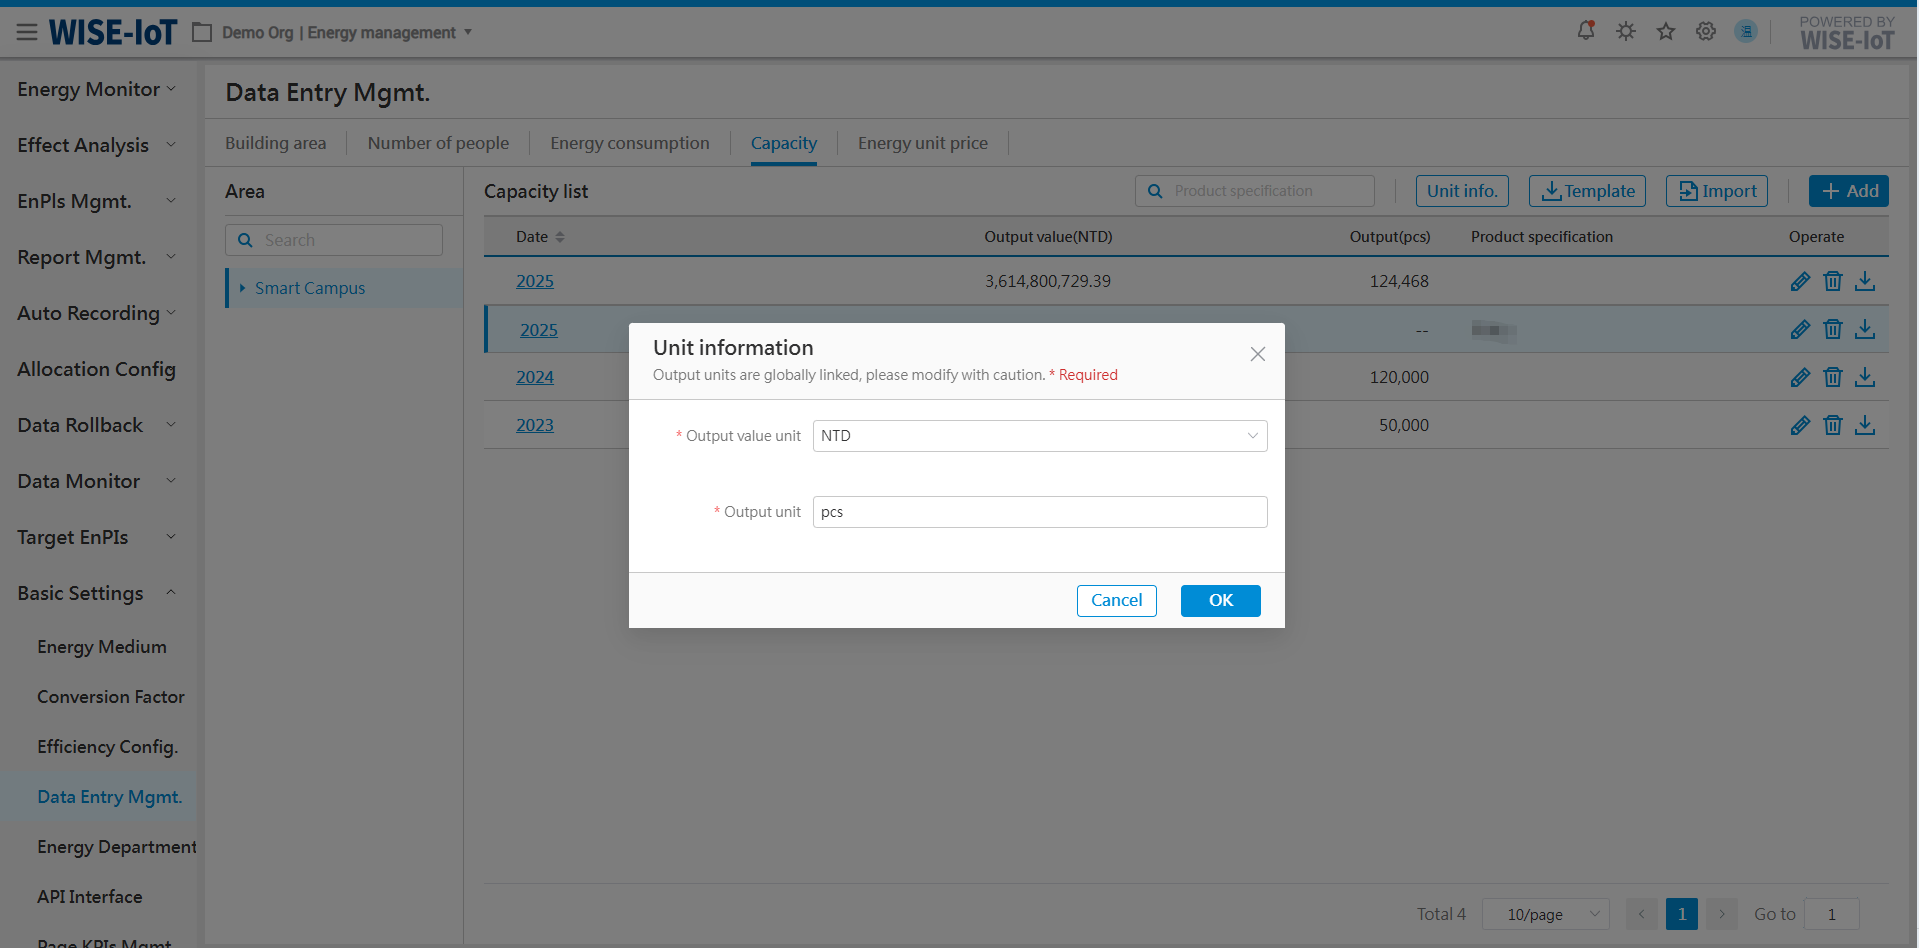1919x948 pixels.
Task: Close the Unit information dialog
Action: click(x=1258, y=354)
